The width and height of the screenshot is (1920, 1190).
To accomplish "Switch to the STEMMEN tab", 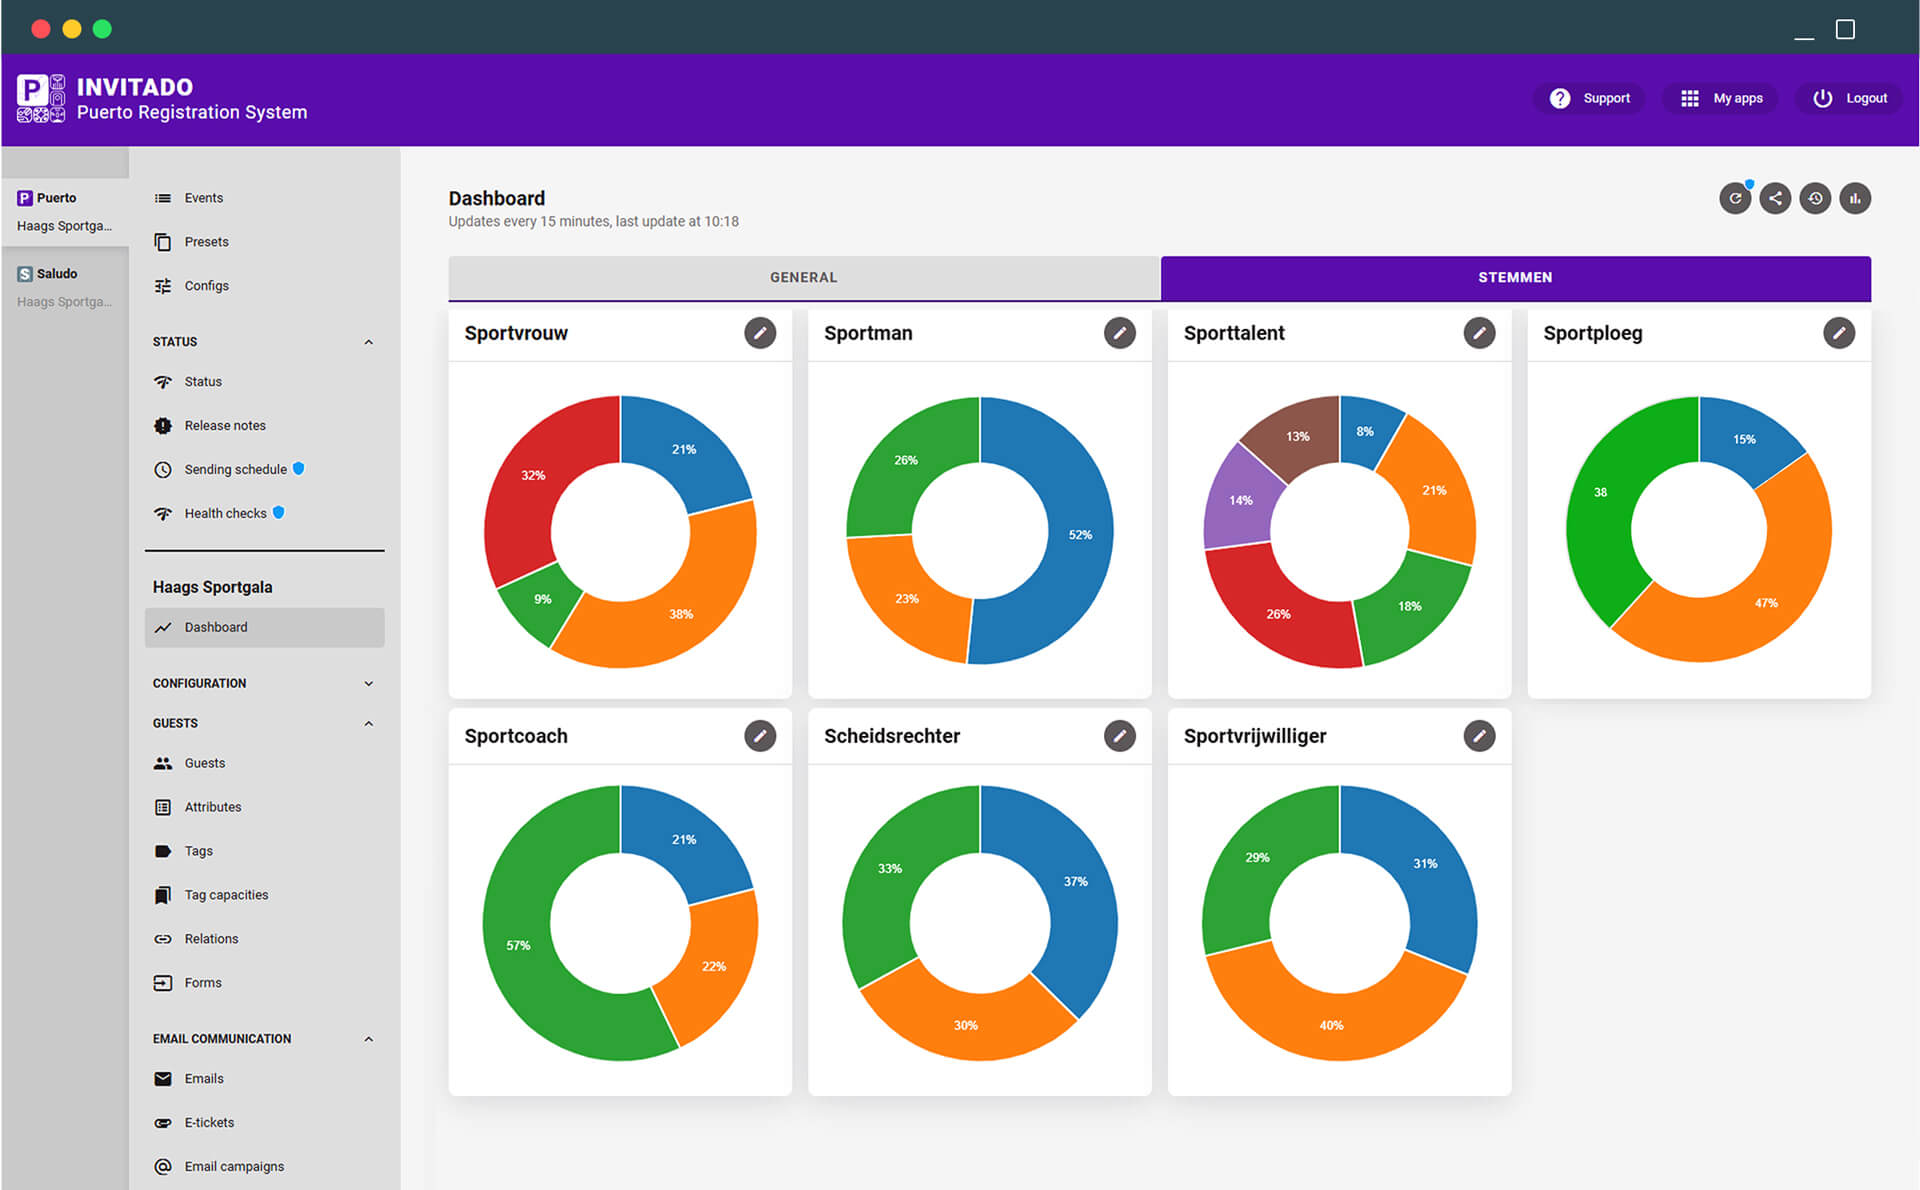I will click(x=1514, y=277).
